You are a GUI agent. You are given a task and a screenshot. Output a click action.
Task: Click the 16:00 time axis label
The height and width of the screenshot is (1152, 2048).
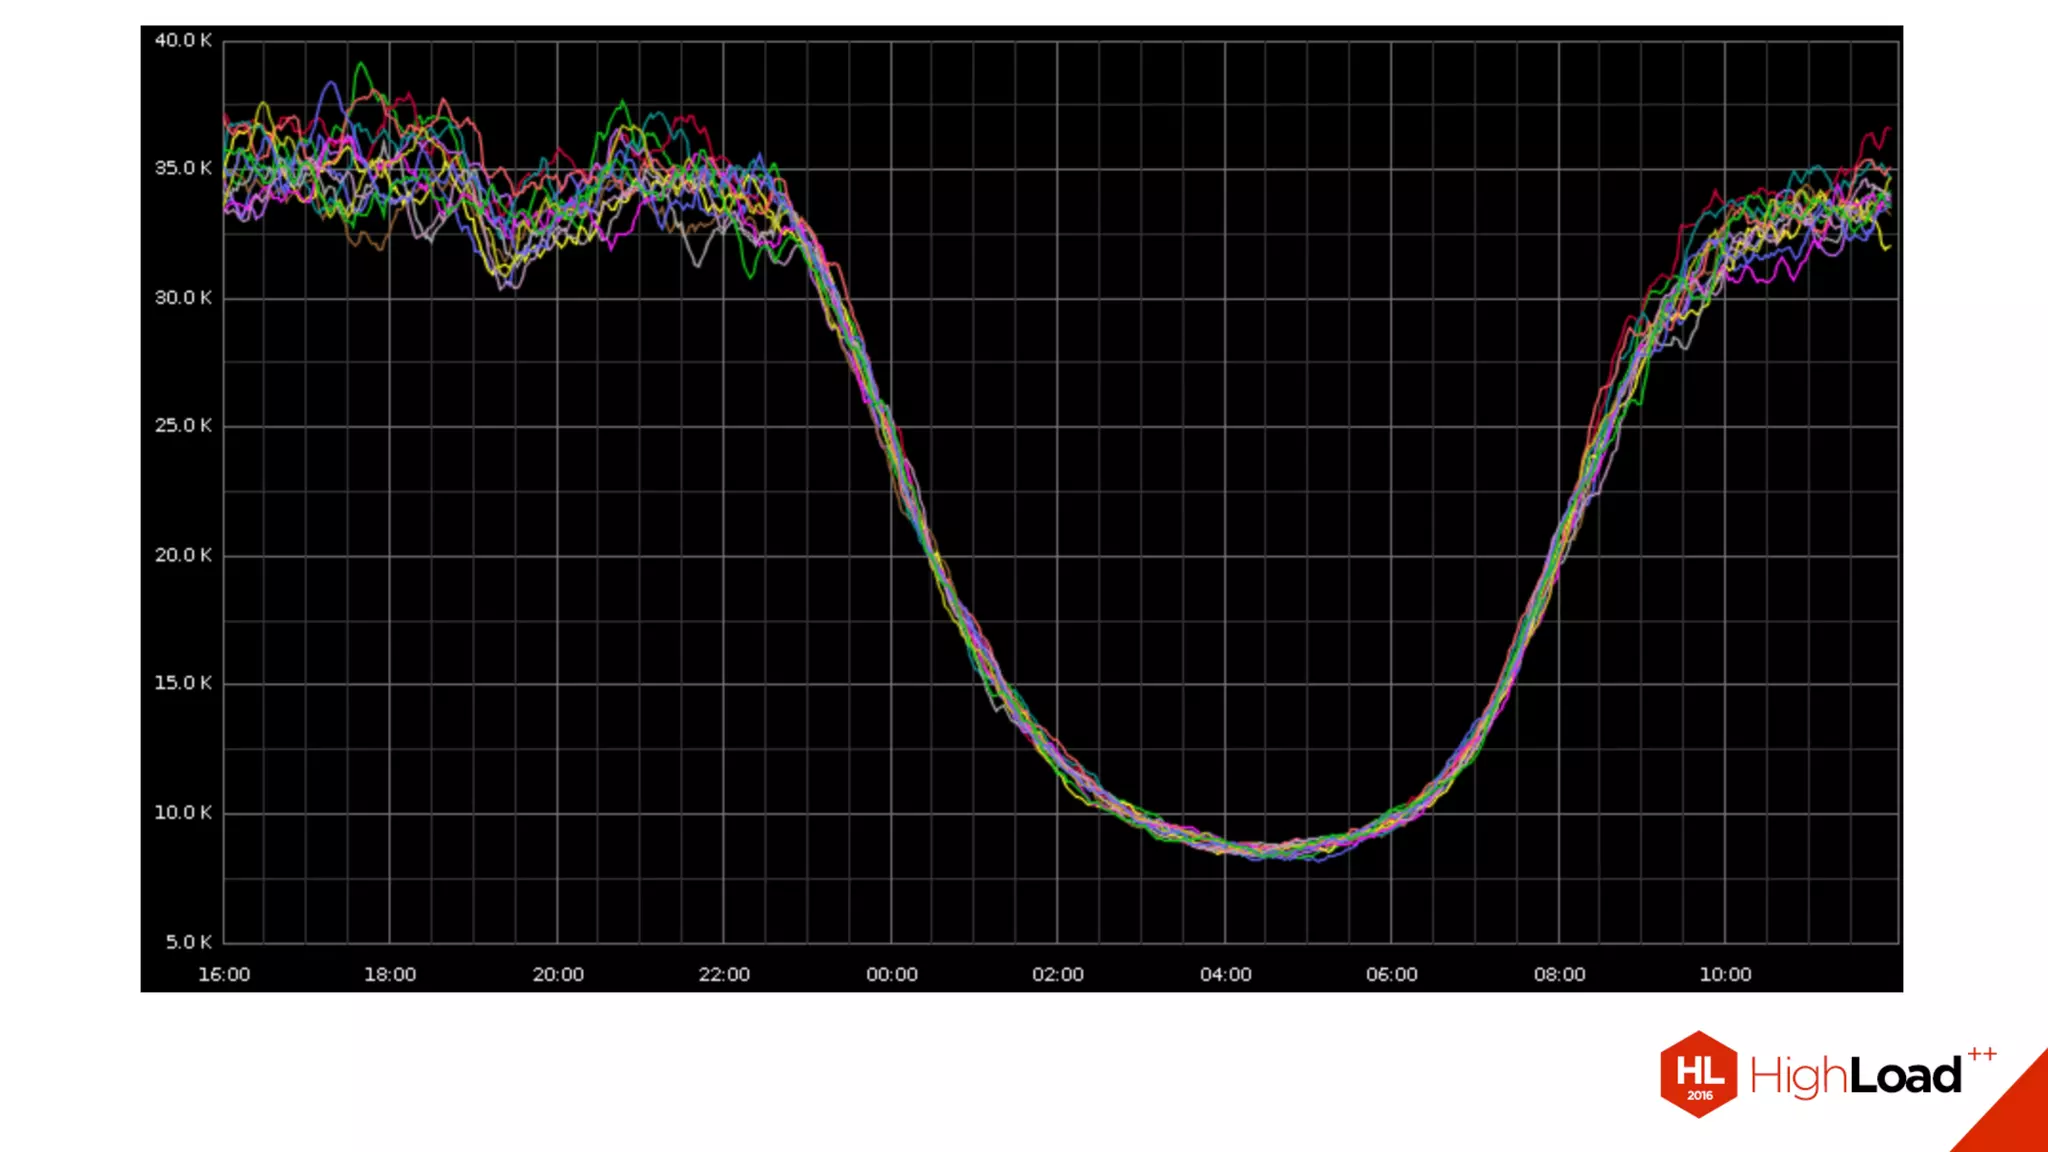coord(224,975)
